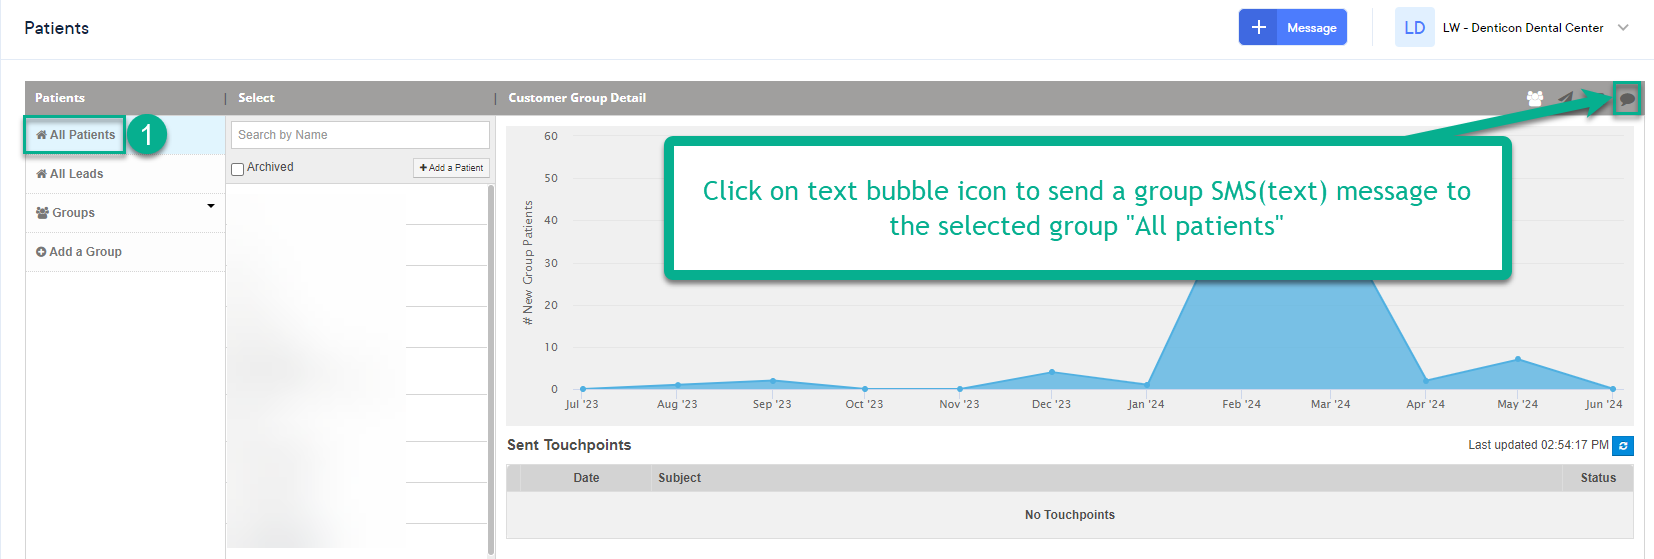
Task: Expand the Groups section arrow
Action: (211, 206)
